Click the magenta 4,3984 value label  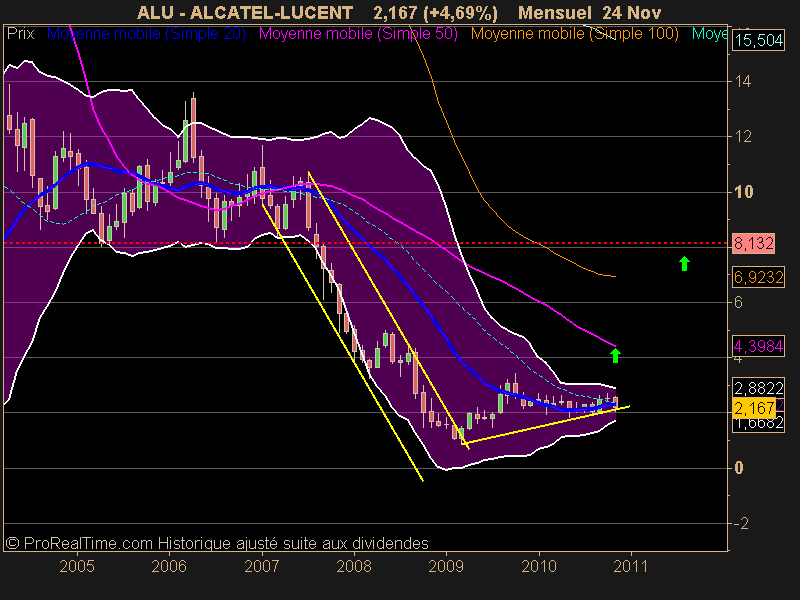pos(759,346)
